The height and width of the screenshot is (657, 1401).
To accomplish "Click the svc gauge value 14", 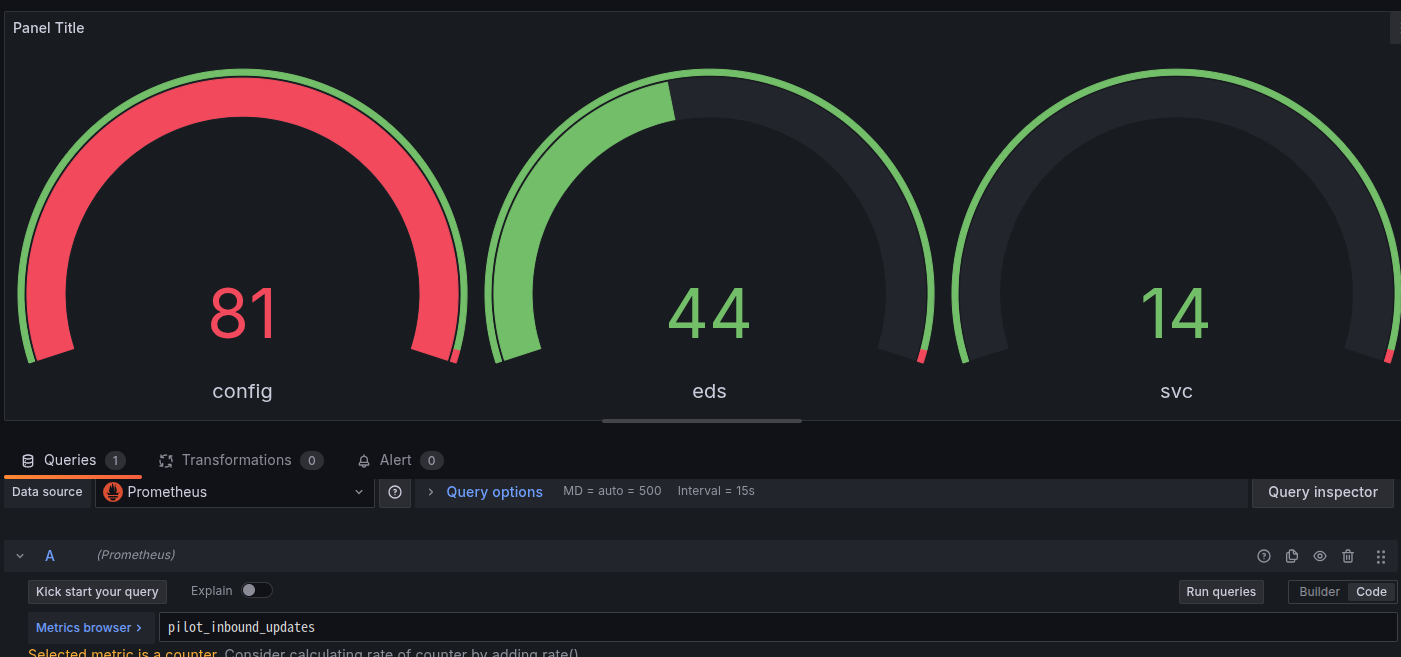I will tap(1175, 314).
